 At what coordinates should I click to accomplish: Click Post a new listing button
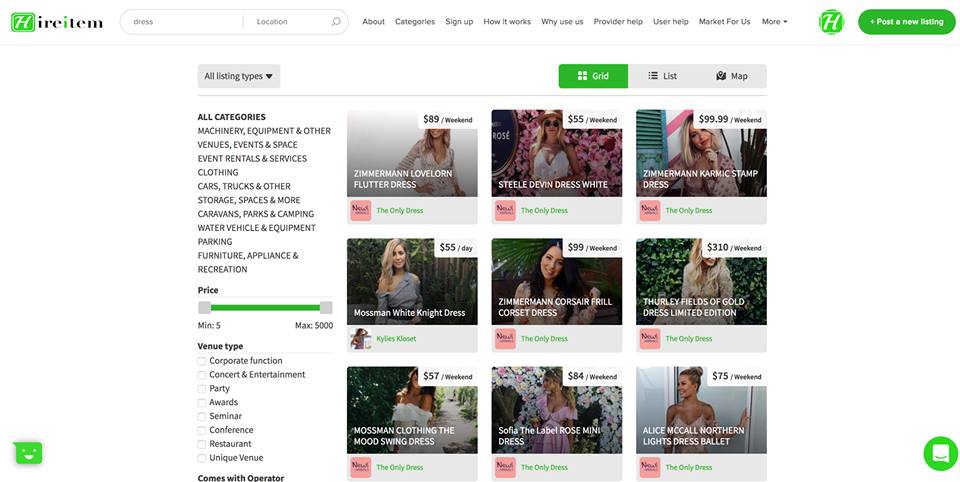(906, 21)
